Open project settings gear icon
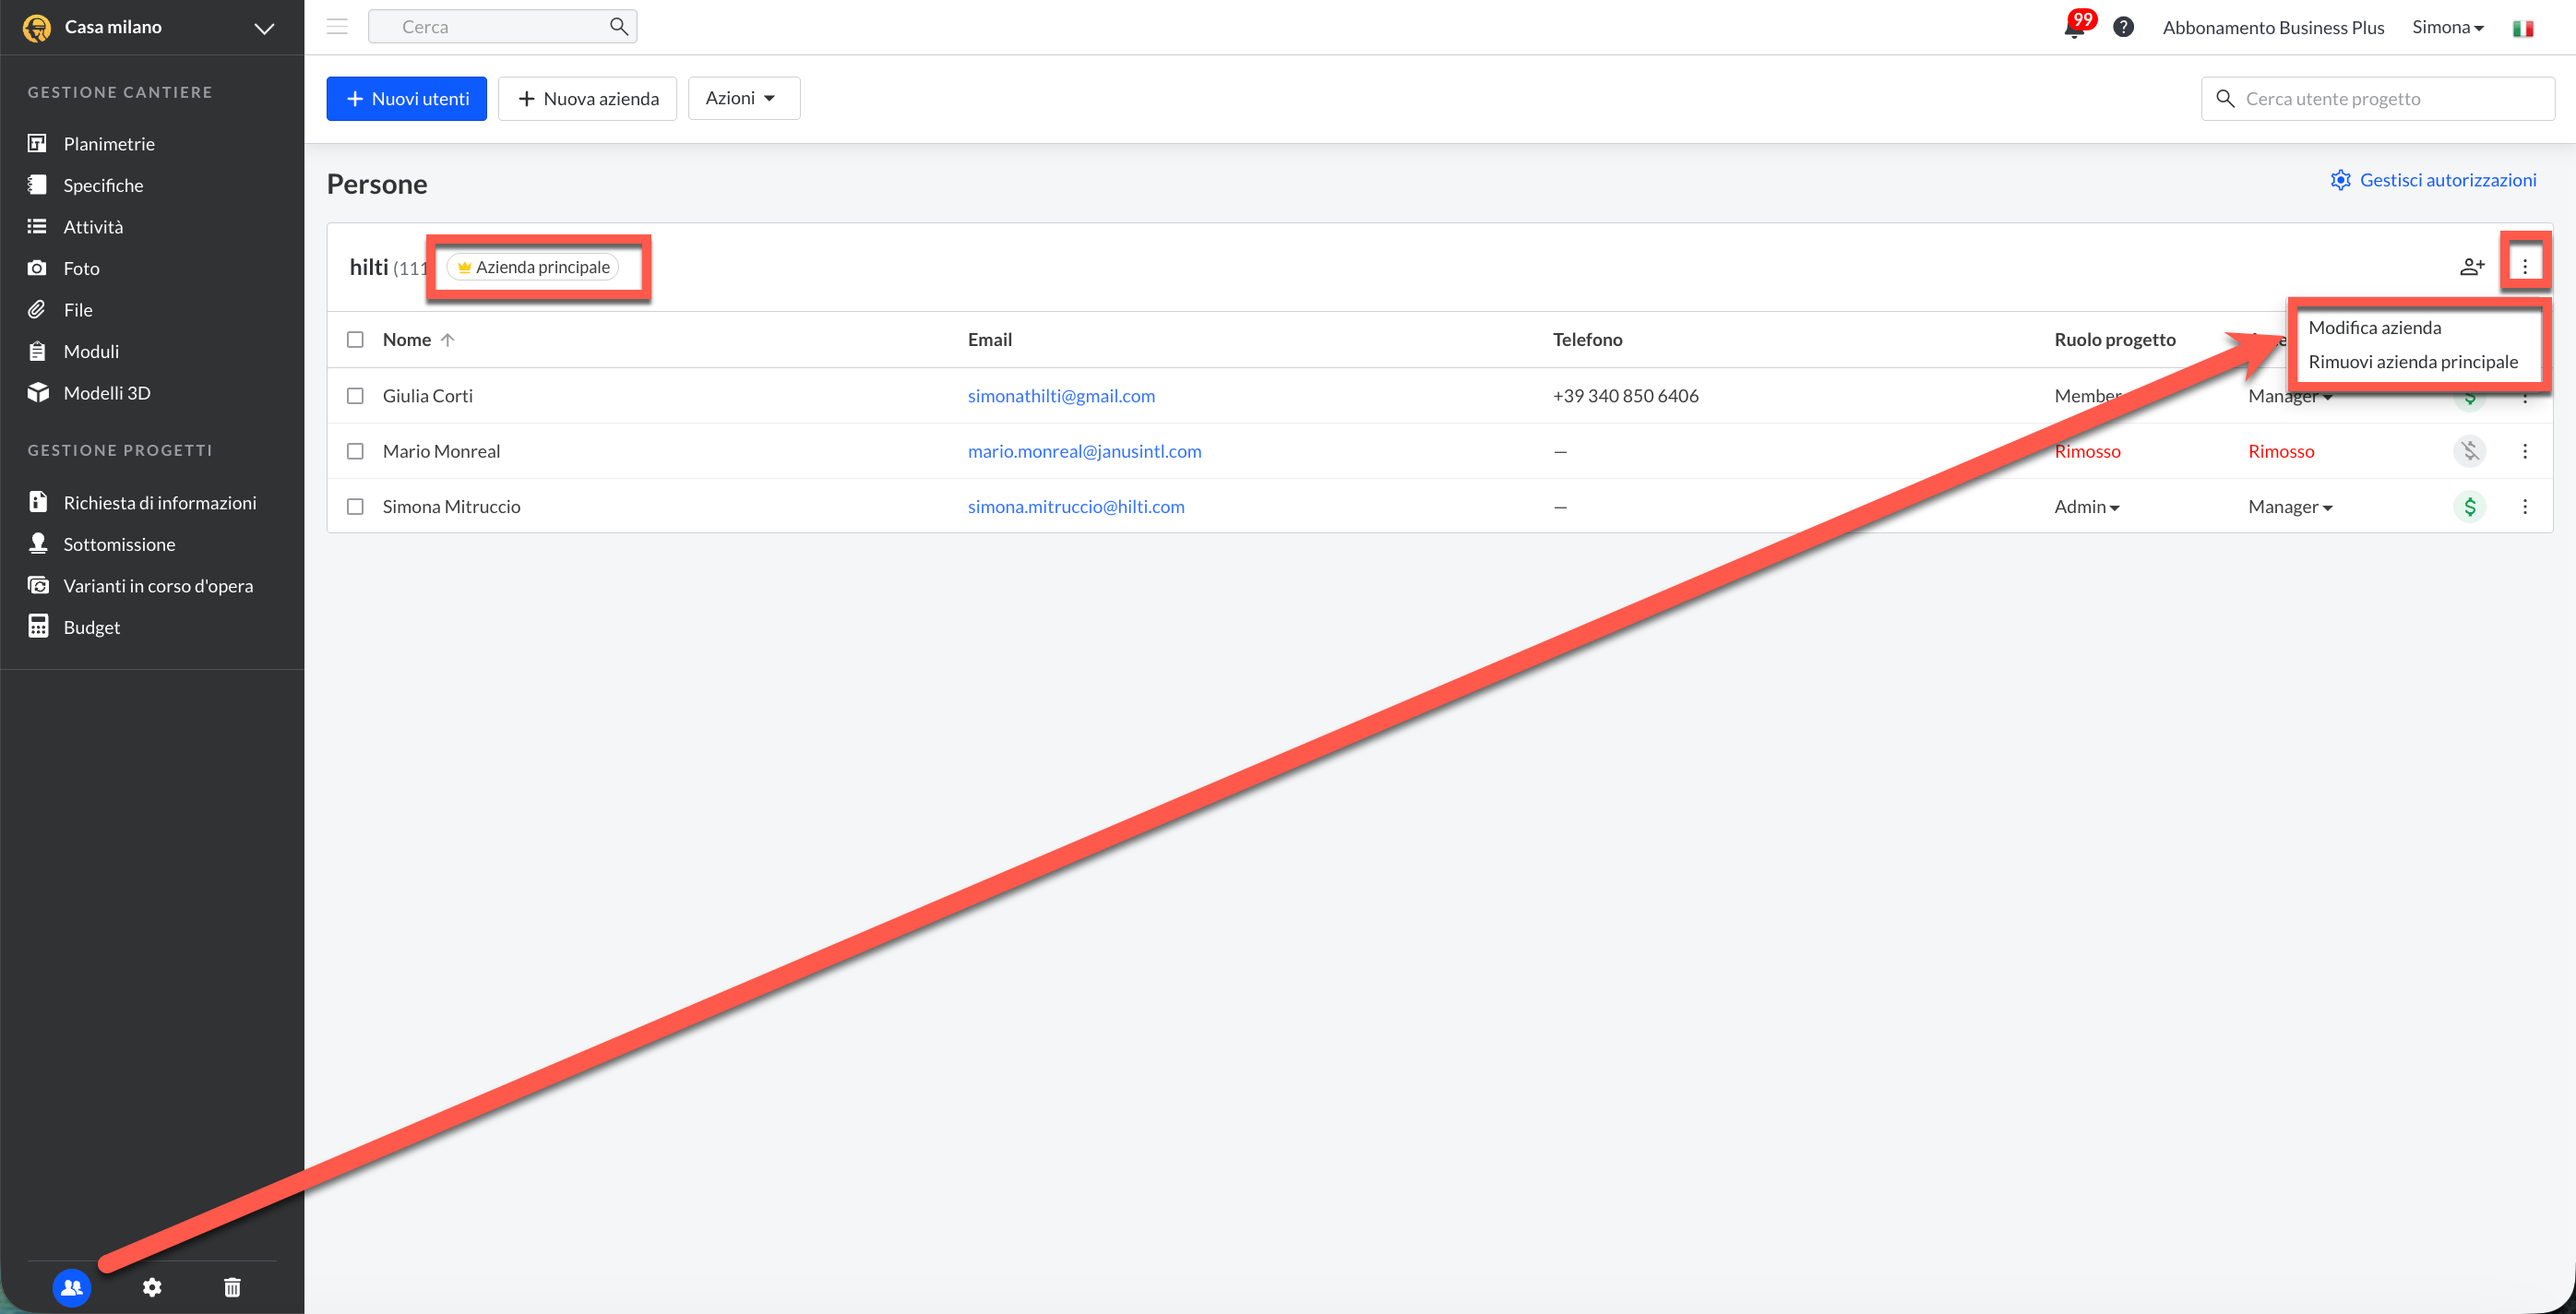 [152, 1287]
